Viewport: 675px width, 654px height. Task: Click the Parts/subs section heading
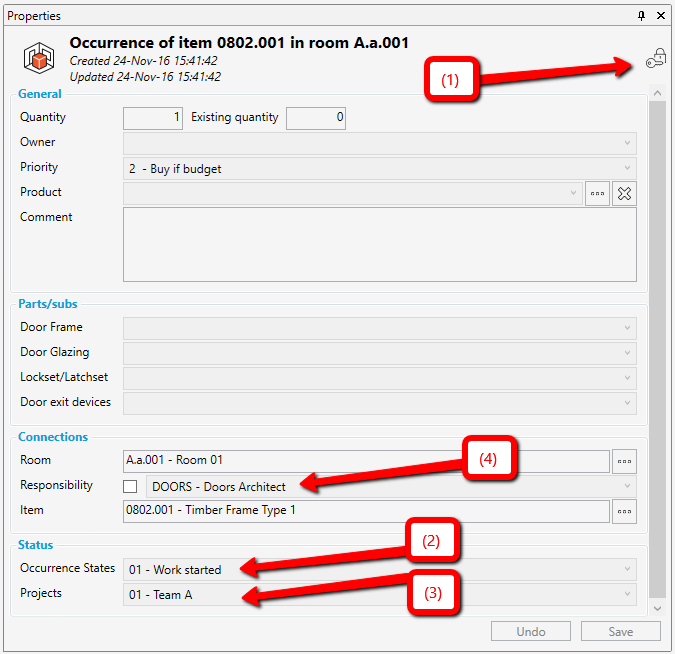coord(48,304)
